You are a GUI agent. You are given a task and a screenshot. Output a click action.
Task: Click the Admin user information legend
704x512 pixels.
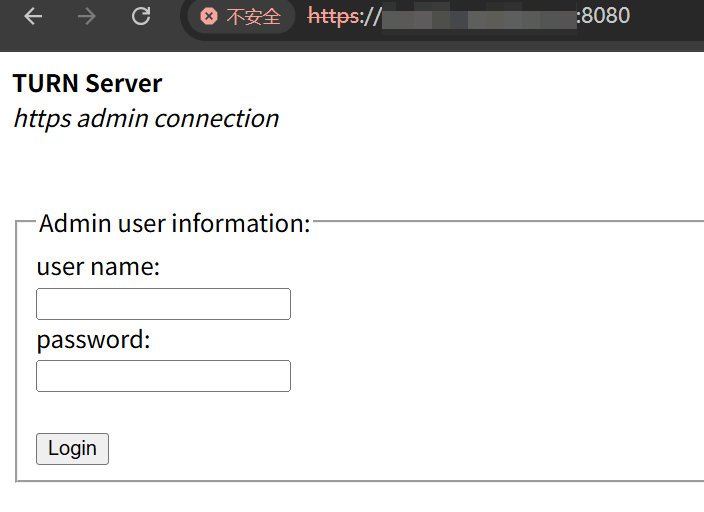(174, 223)
